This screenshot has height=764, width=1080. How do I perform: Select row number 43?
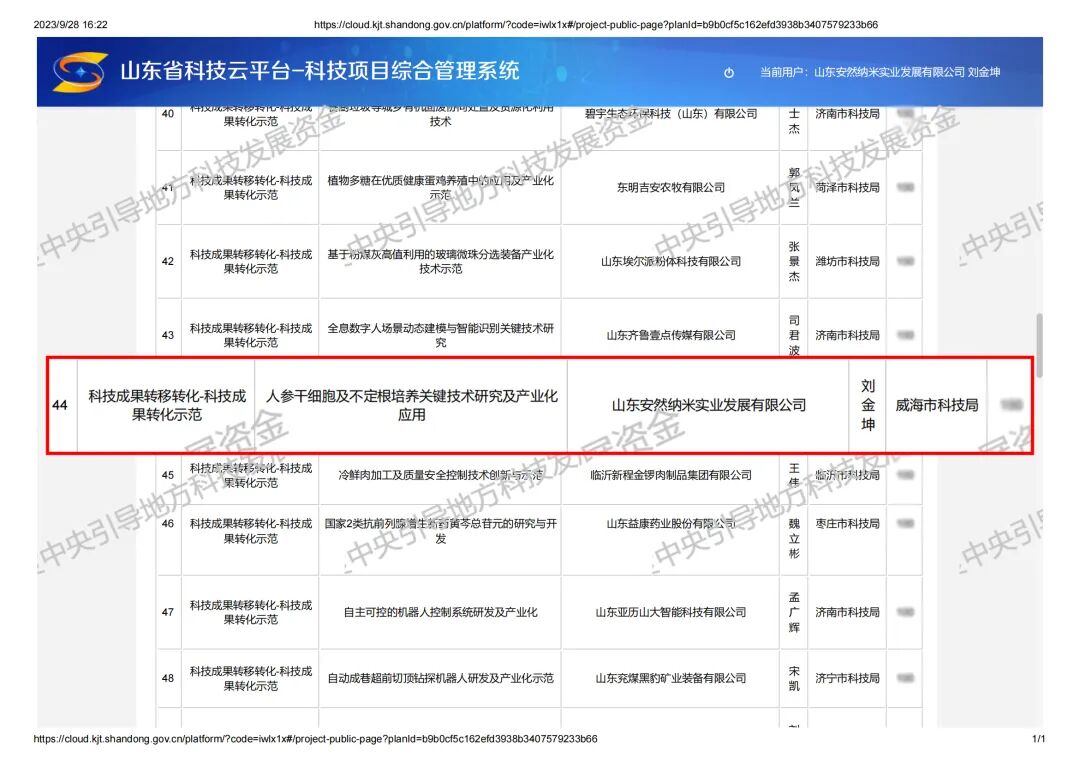167,335
